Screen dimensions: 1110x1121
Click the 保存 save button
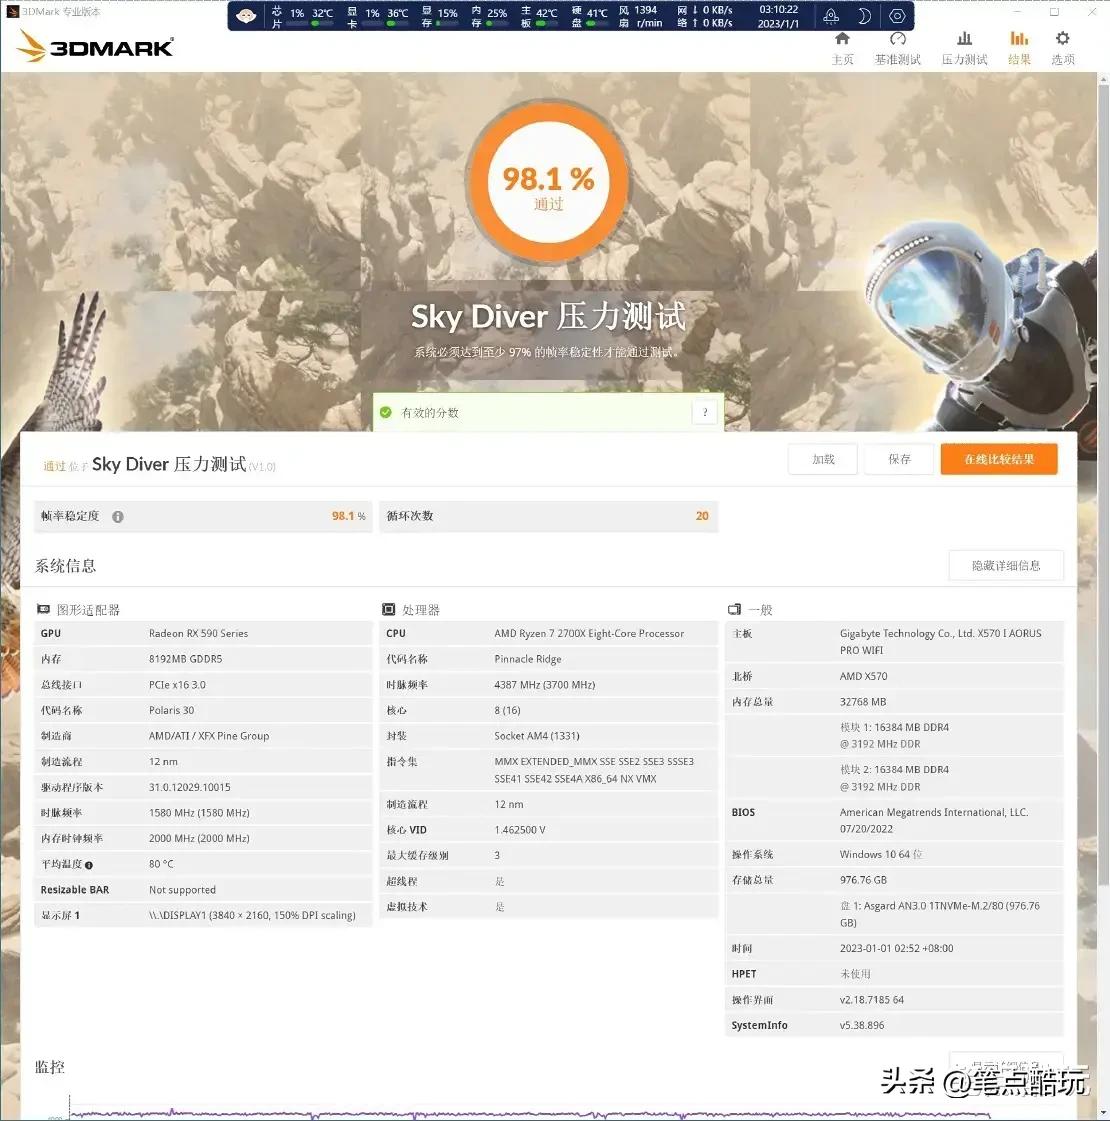pyautogui.click(x=898, y=459)
